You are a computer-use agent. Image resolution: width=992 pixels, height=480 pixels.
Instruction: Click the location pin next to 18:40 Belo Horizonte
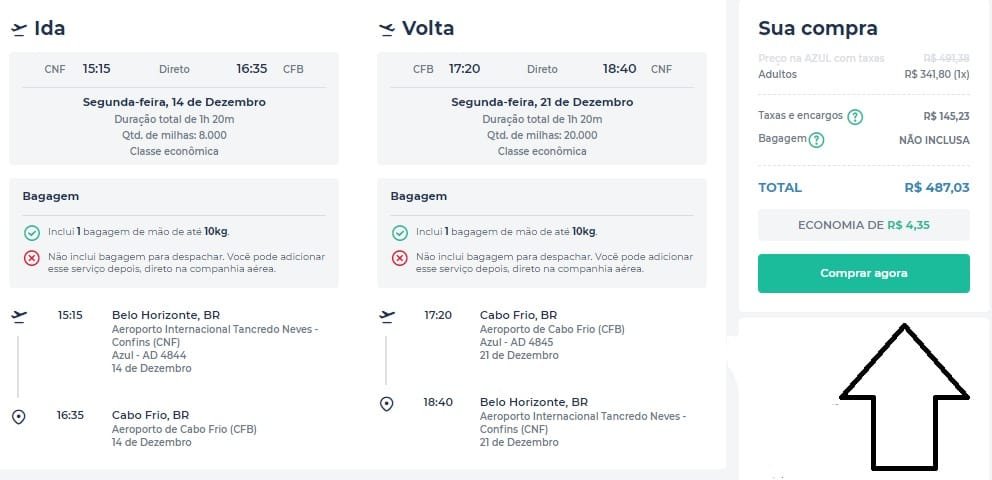pyautogui.click(x=387, y=403)
